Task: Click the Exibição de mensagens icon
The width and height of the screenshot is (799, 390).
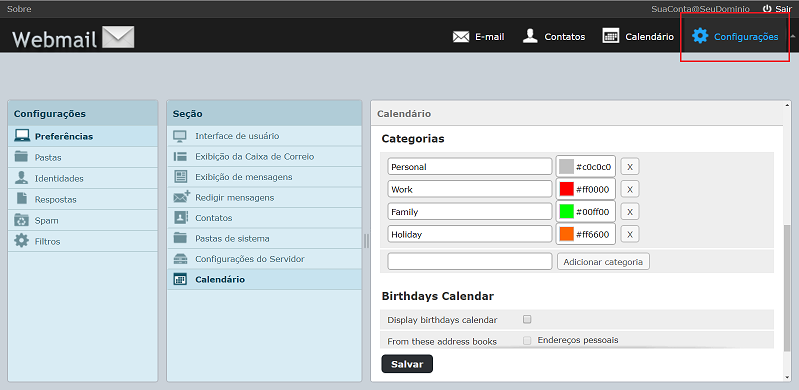Action: (x=180, y=177)
